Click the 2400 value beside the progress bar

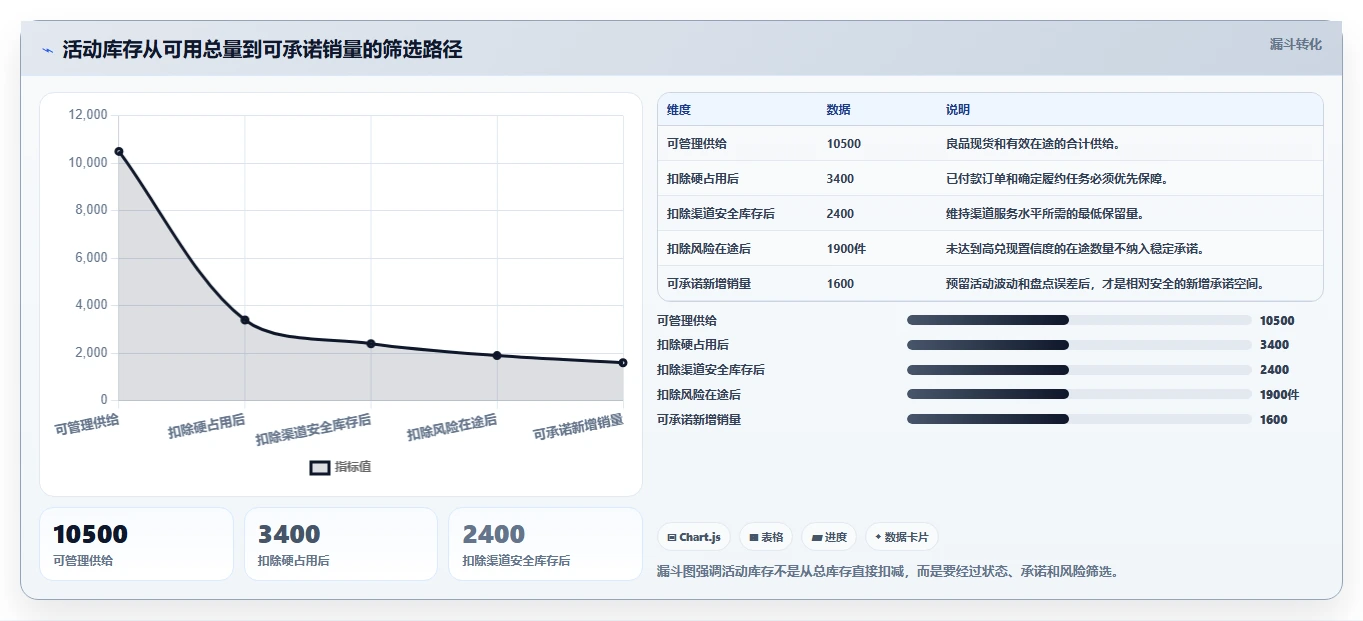tap(1274, 370)
